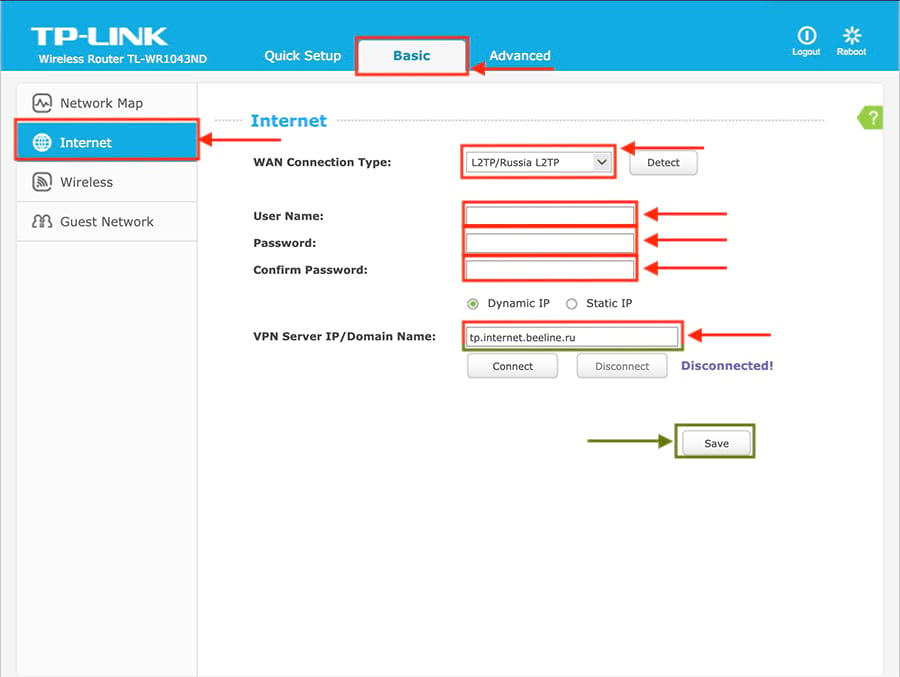Image resolution: width=900 pixels, height=677 pixels.
Task: Click the Internet section heading
Action: pyautogui.click(x=289, y=121)
